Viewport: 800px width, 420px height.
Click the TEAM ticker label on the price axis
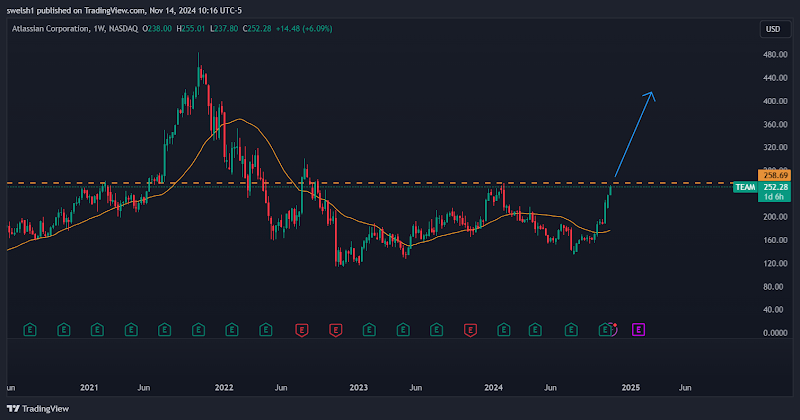(x=745, y=187)
